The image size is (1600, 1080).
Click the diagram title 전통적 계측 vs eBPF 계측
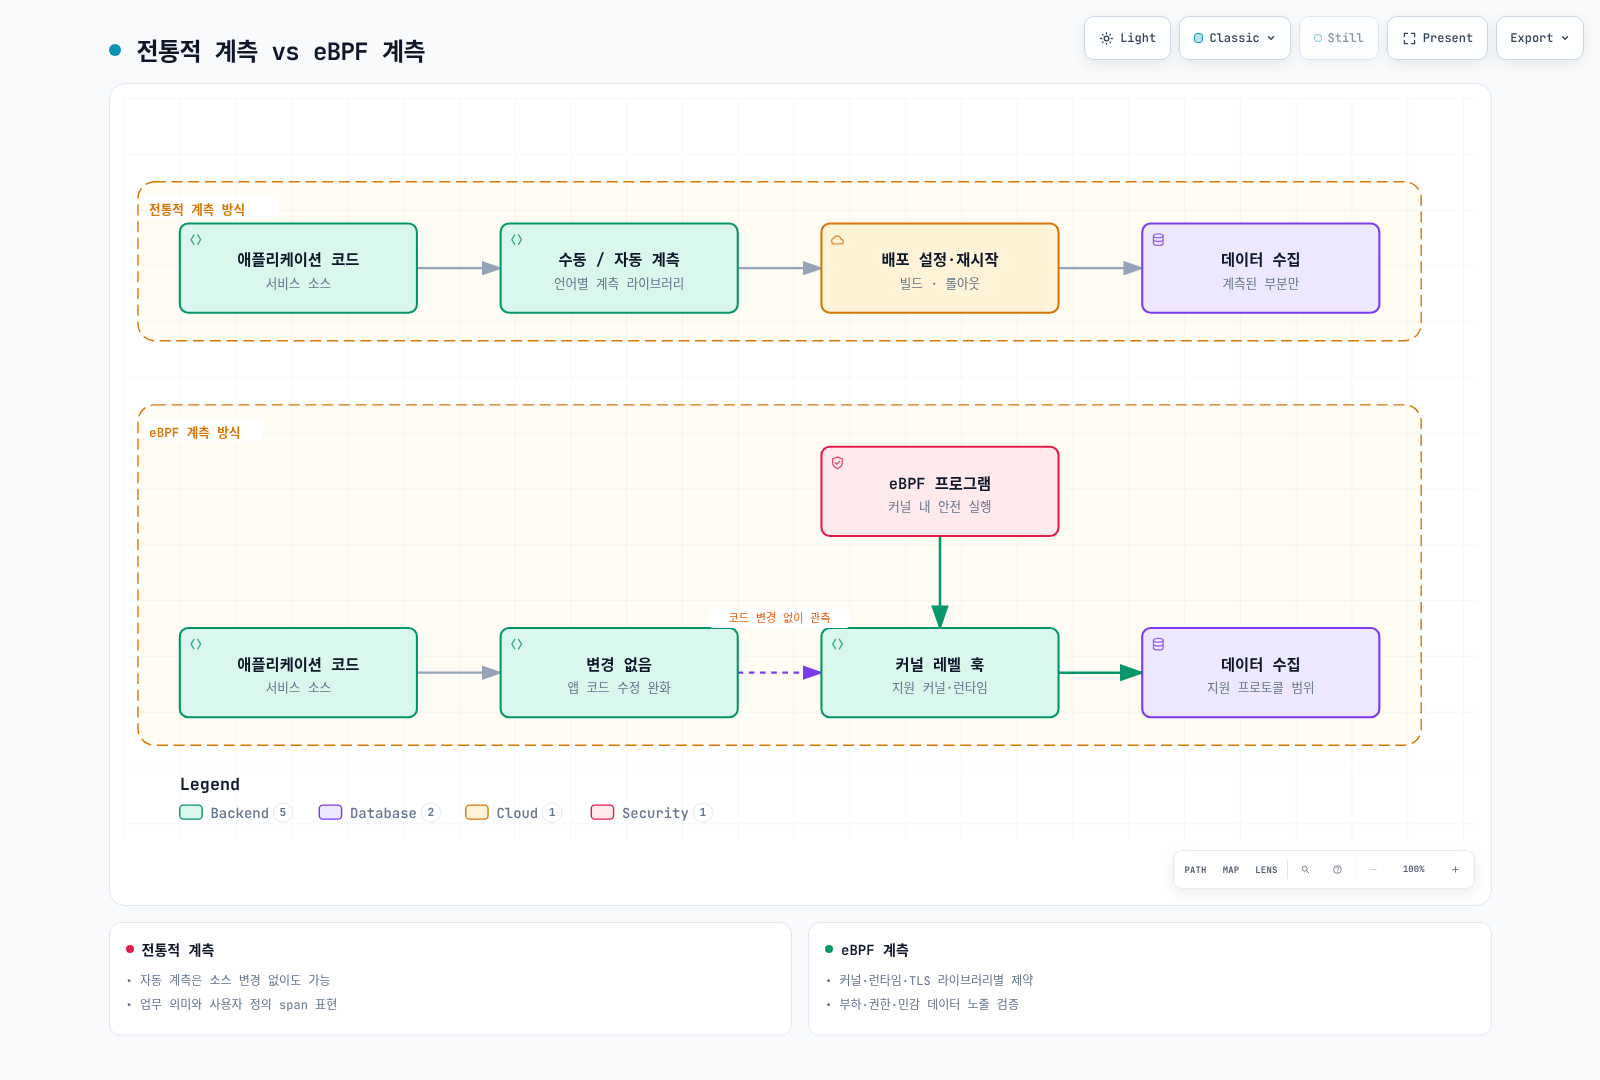281,51
